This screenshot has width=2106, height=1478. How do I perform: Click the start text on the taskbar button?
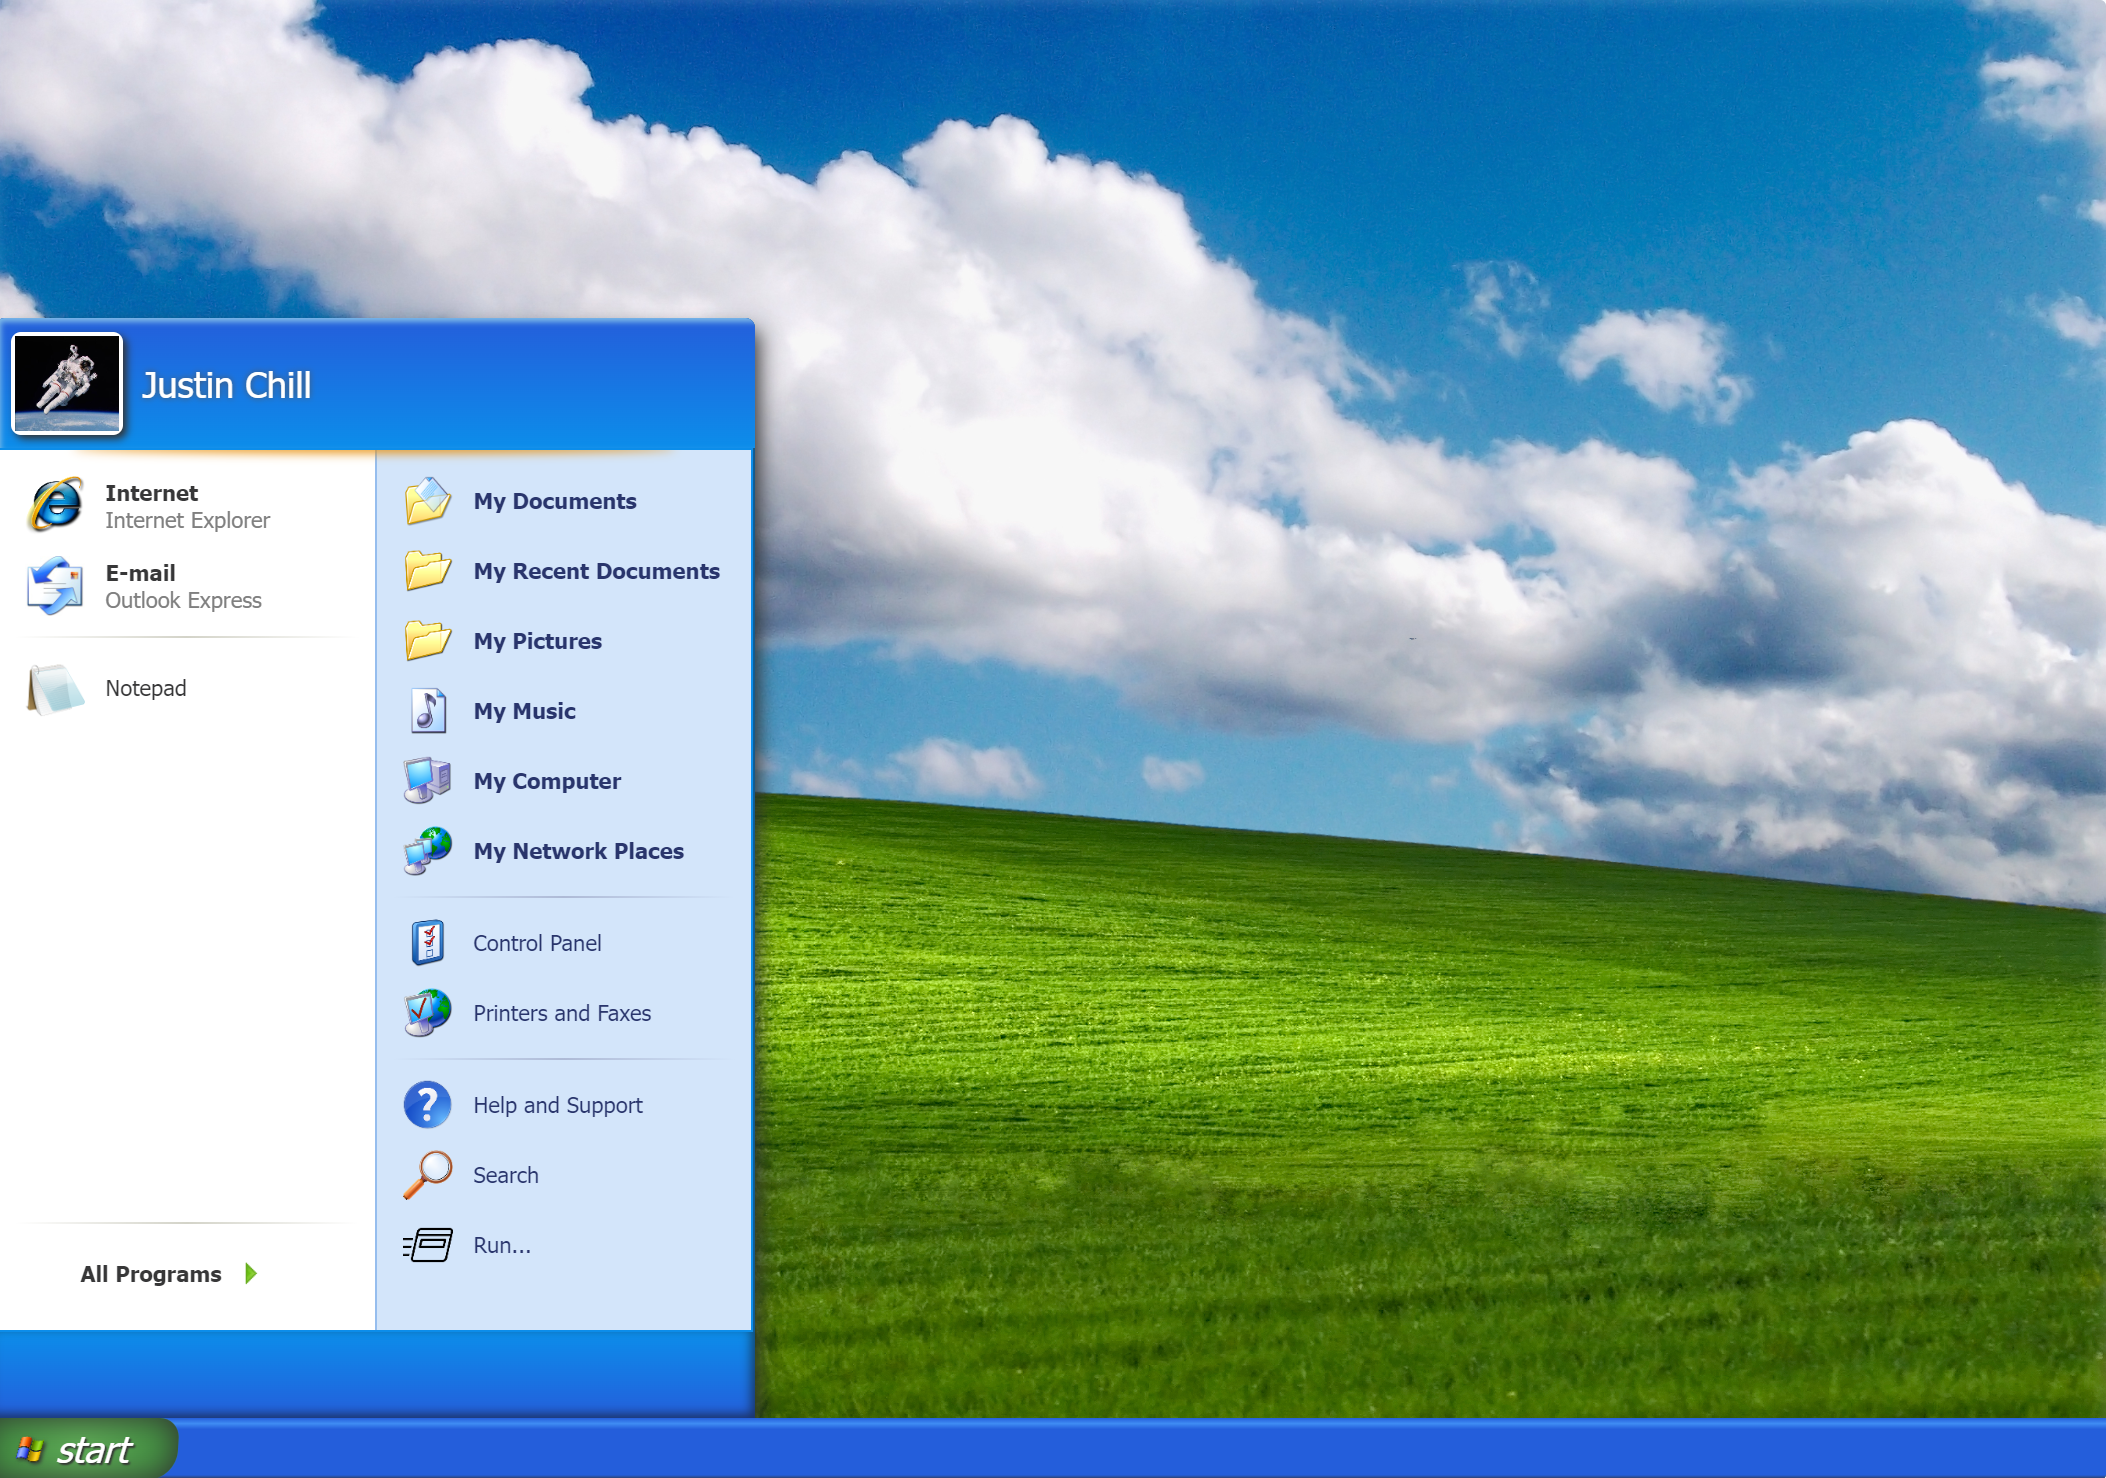tap(94, 1451)
